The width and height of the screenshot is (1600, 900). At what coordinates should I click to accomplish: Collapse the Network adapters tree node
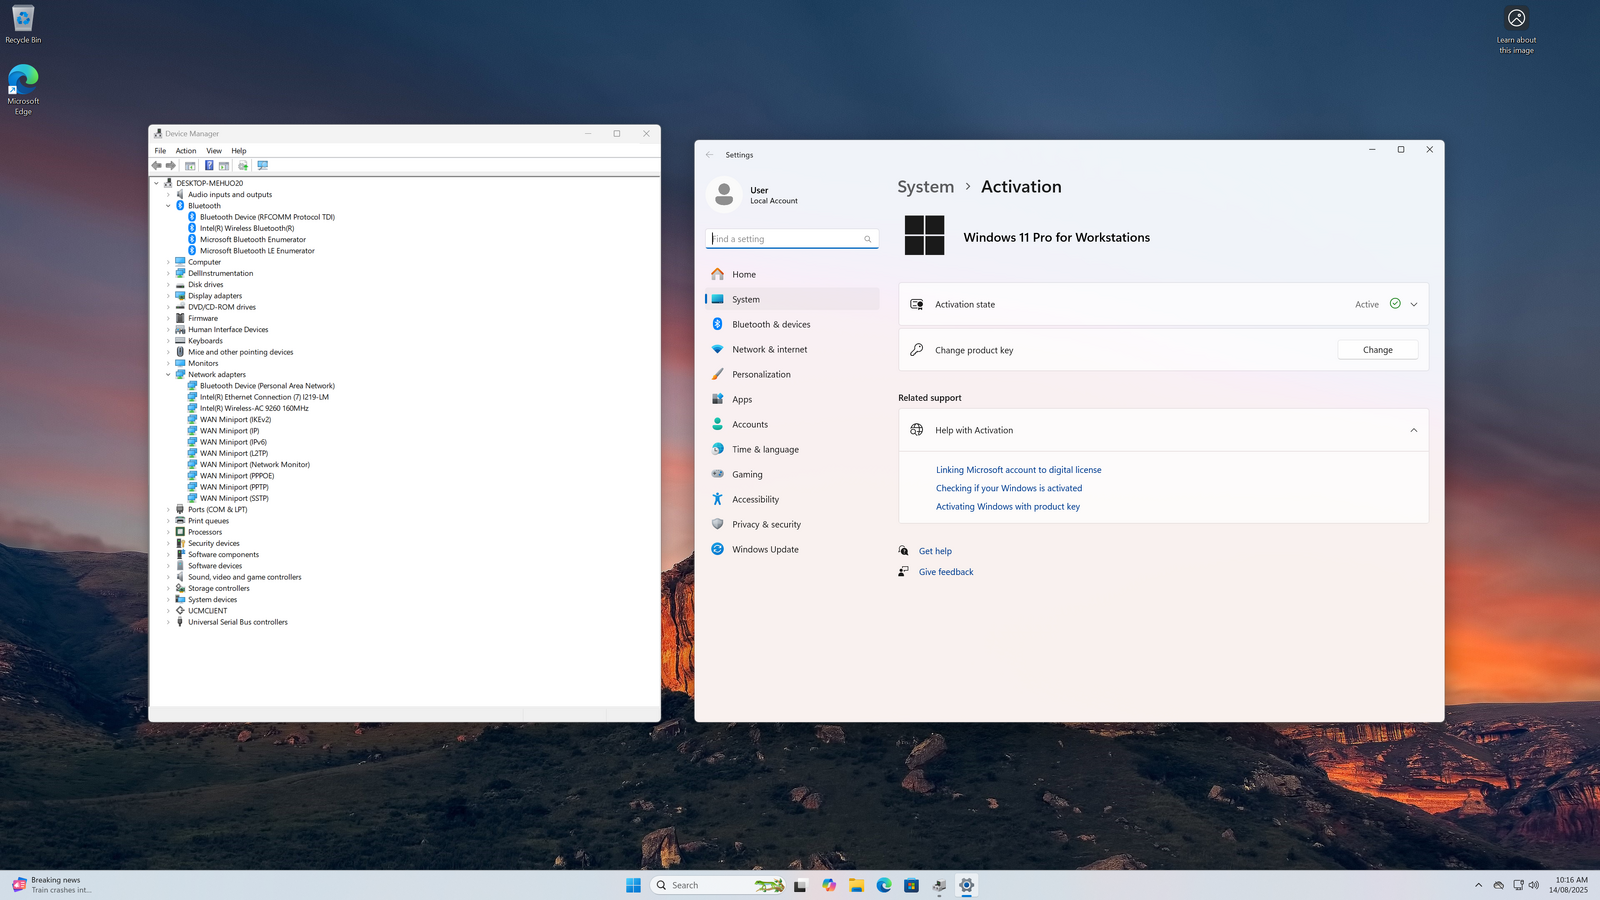[168, 375]
